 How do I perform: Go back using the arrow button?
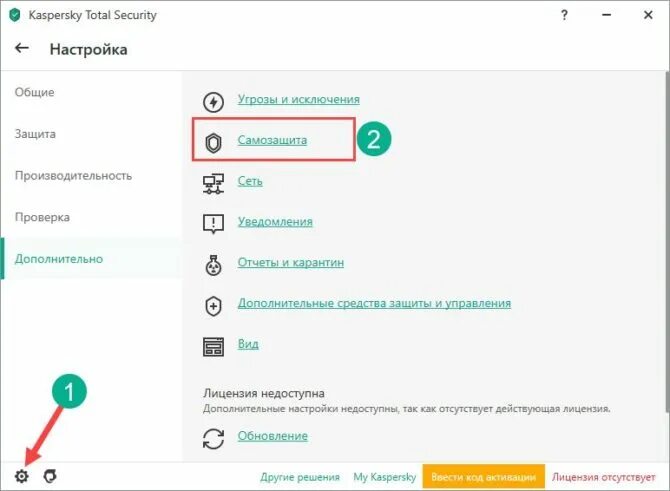tap(22, 48)
